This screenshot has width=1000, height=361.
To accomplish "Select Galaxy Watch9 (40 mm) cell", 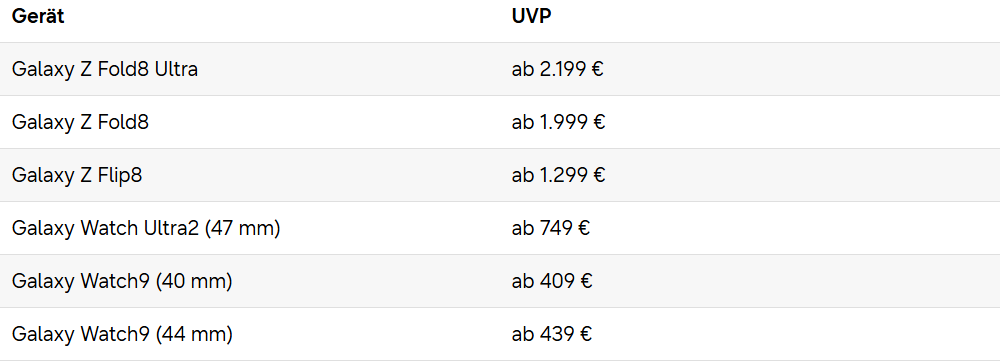I will 122,281.
